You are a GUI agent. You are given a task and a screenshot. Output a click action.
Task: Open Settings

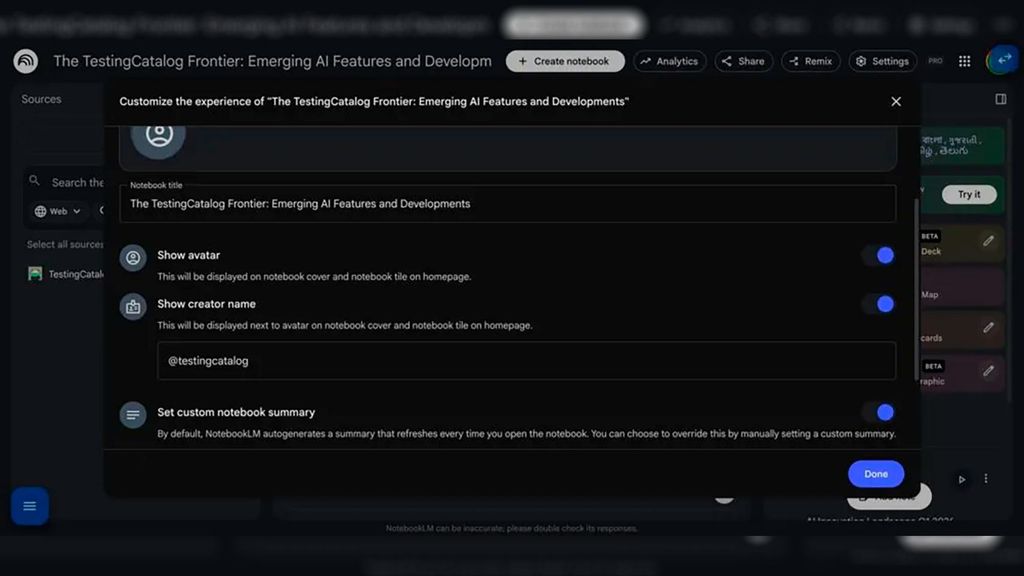883,61
